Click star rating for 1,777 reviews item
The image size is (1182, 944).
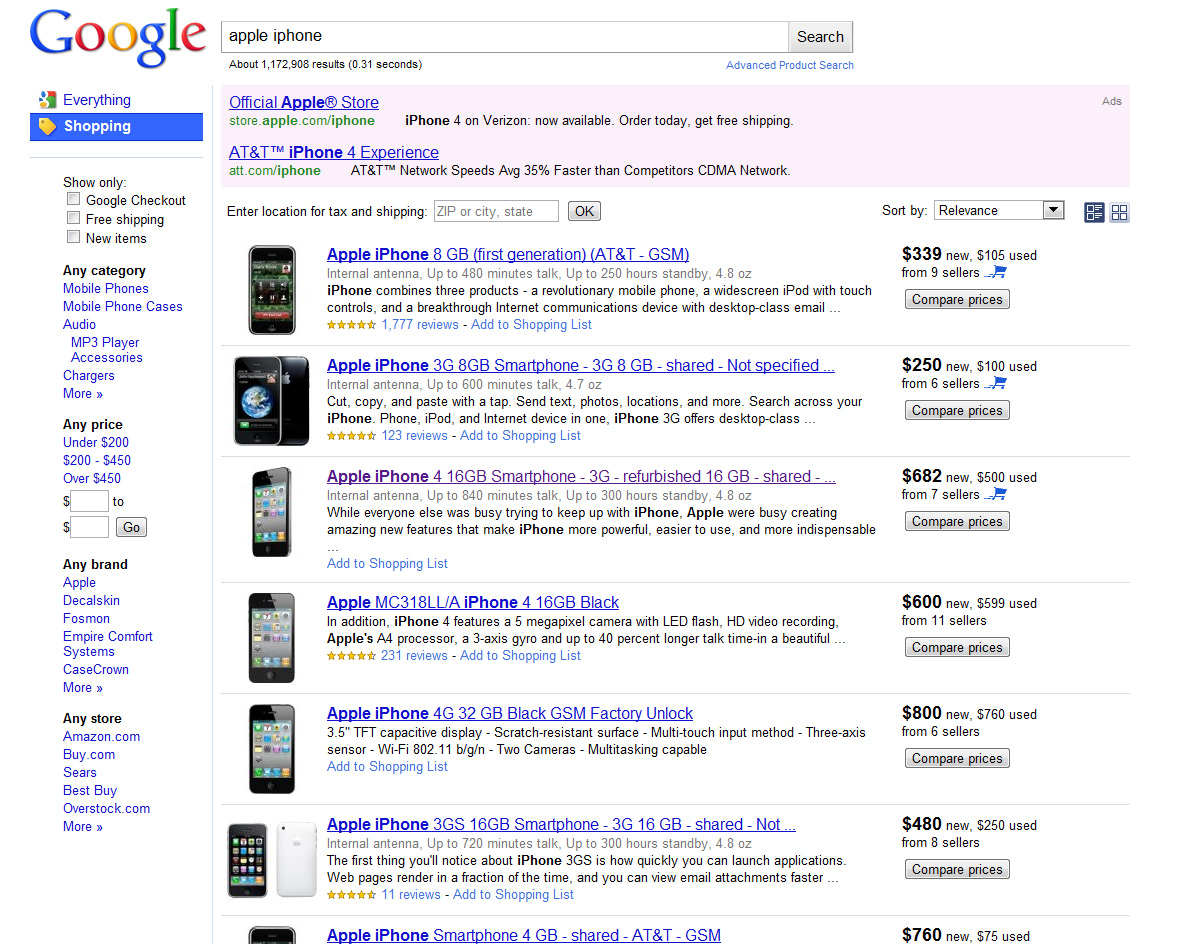pyautogui.click(x=351, y=325)
